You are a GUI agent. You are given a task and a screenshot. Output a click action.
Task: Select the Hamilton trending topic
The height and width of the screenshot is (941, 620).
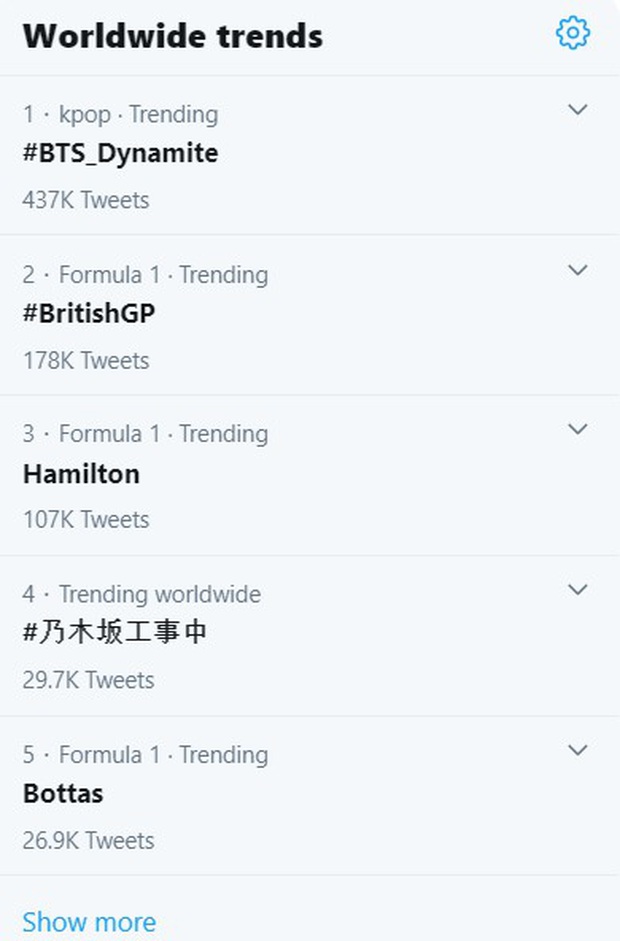coord(81,474)
